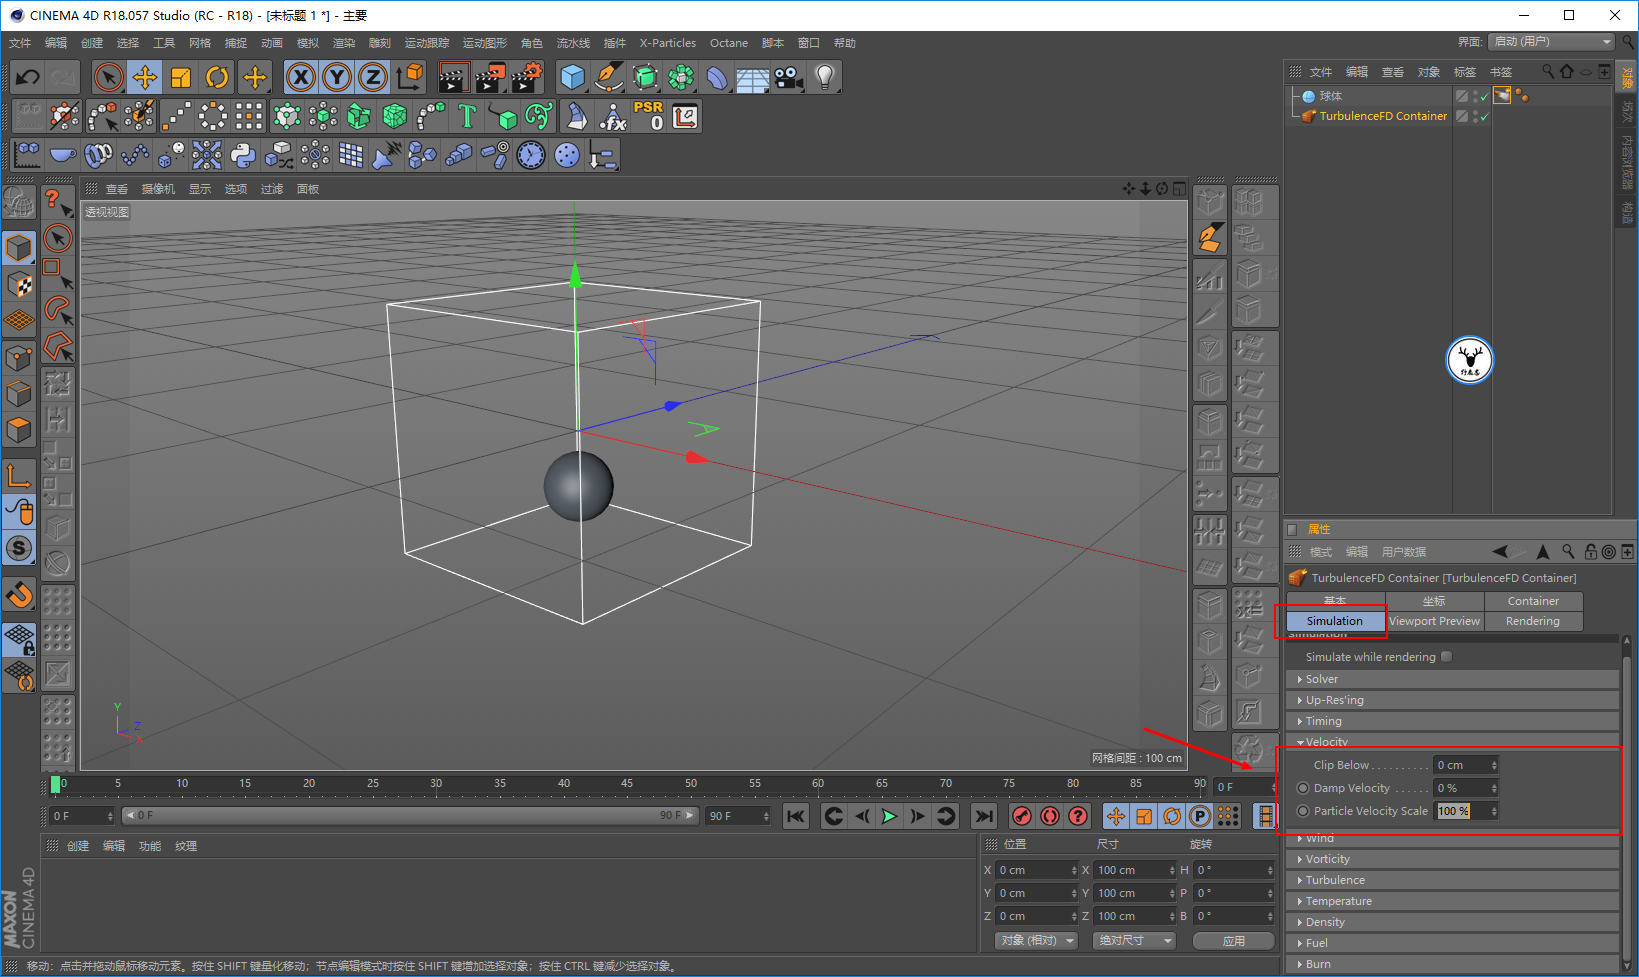Select TurbulenceFD Container in Object Manager
The width and height of the screenshot is (1639, 977).
1383,117
